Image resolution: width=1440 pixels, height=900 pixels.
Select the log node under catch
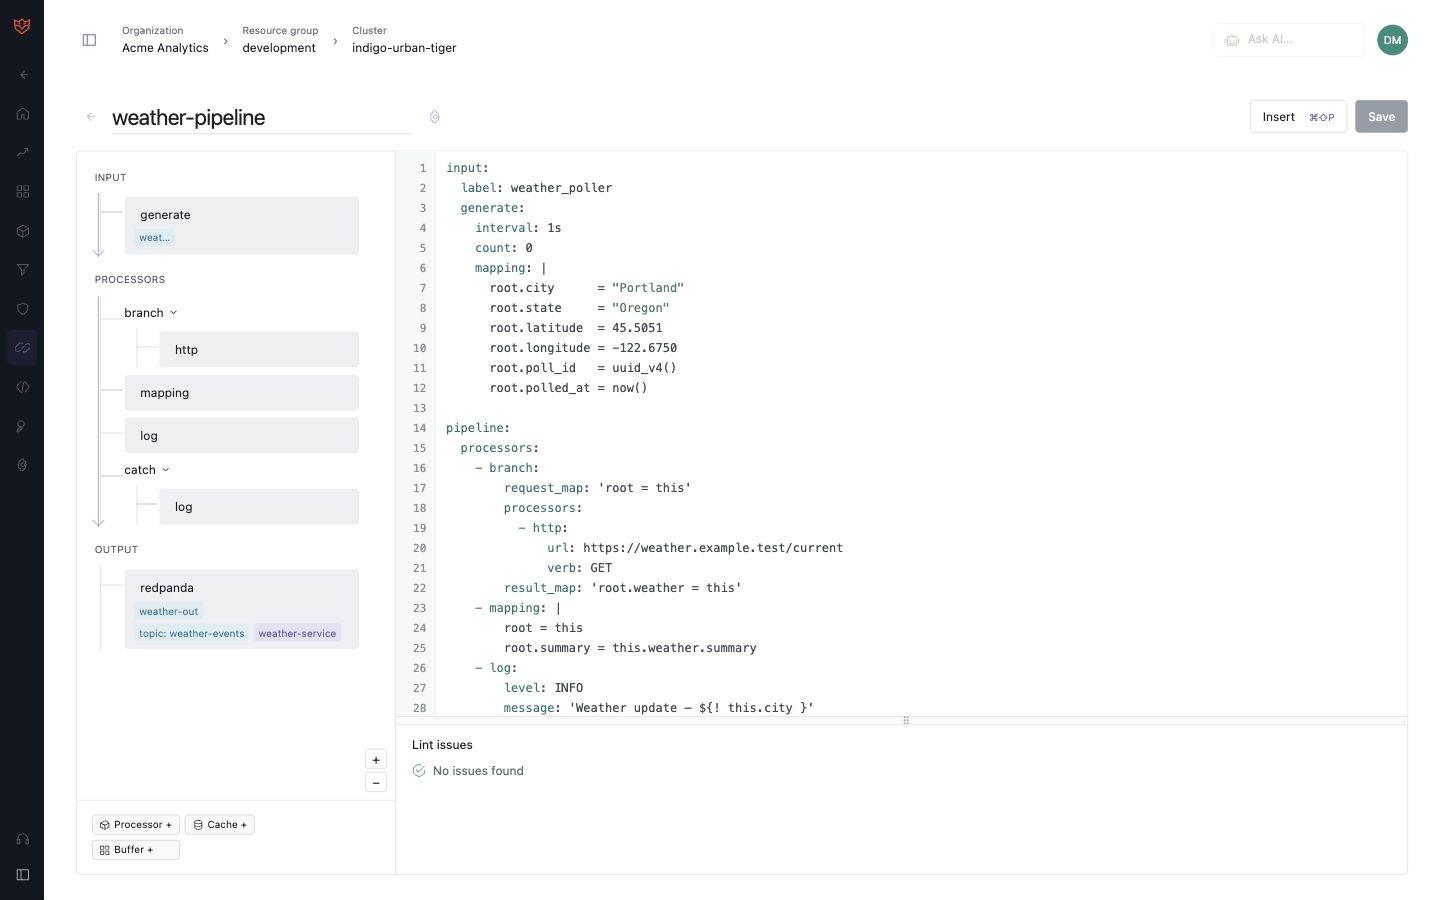pos(259,507)
